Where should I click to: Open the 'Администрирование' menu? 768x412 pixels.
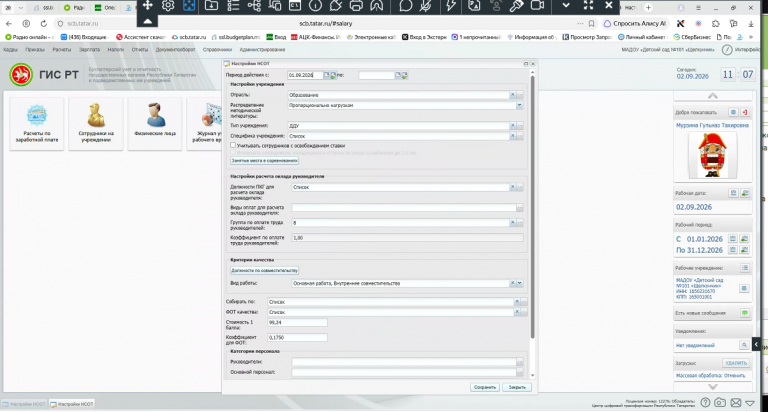click(262, 49)
